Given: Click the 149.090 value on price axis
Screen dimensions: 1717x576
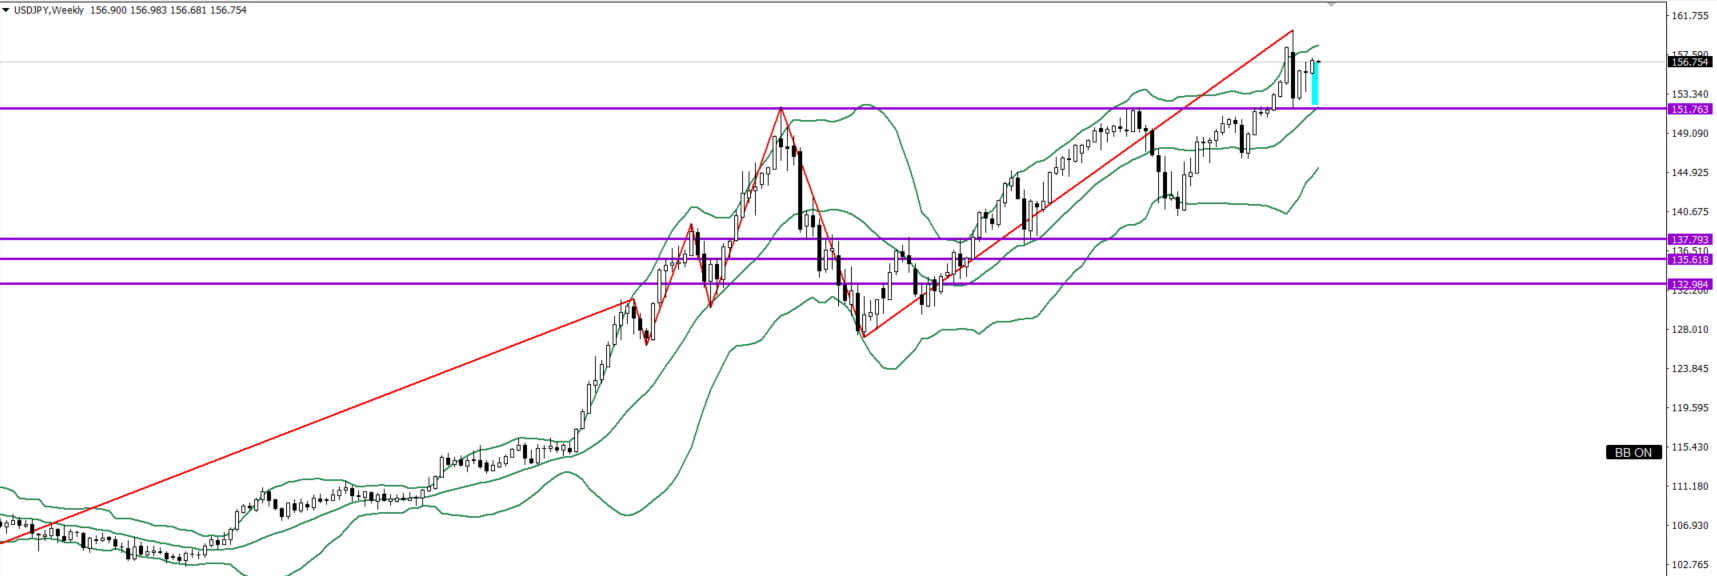Looking at the screenshot, I should (x=1690, y=134).
